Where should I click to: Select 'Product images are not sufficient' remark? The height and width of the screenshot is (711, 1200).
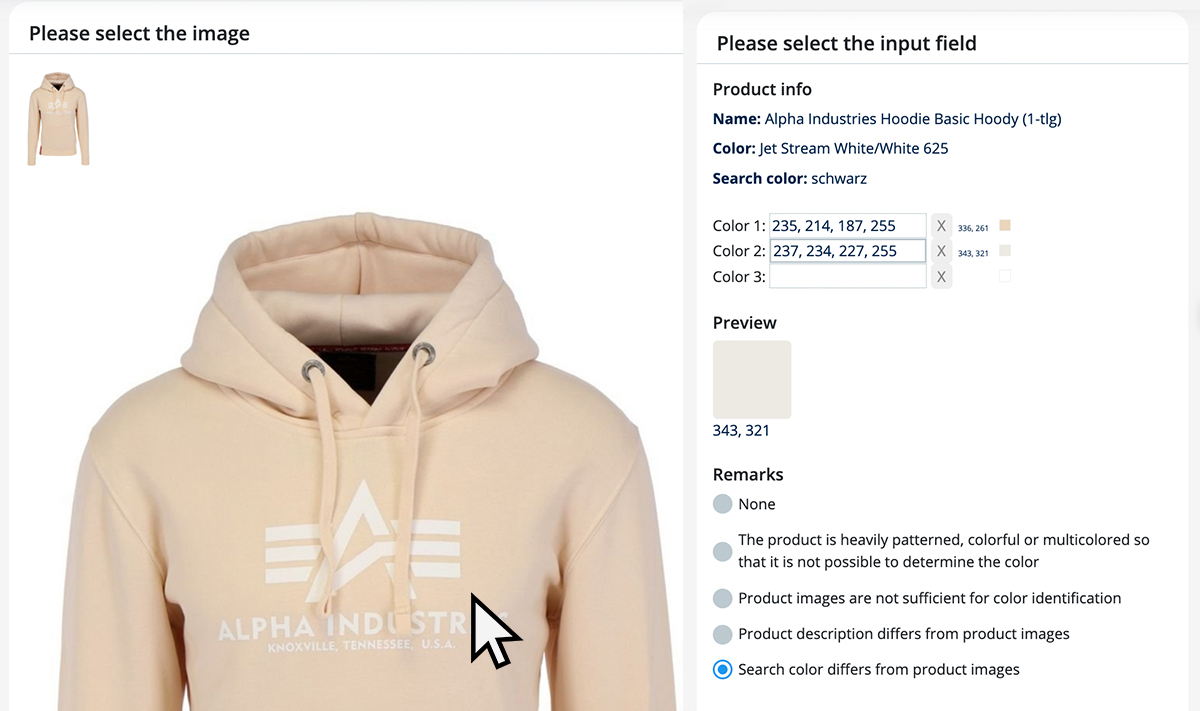tap(723, 598)
